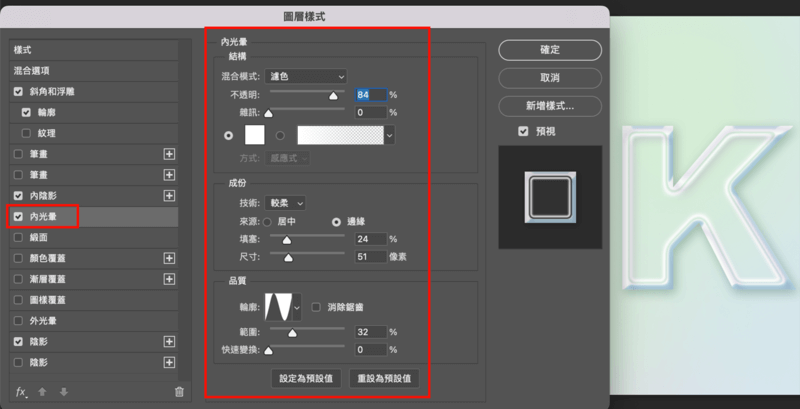Select the 居中 source radio button
The height and width of the screenshot is (409, 800).
pyautogui.click(x=267, y=221)
